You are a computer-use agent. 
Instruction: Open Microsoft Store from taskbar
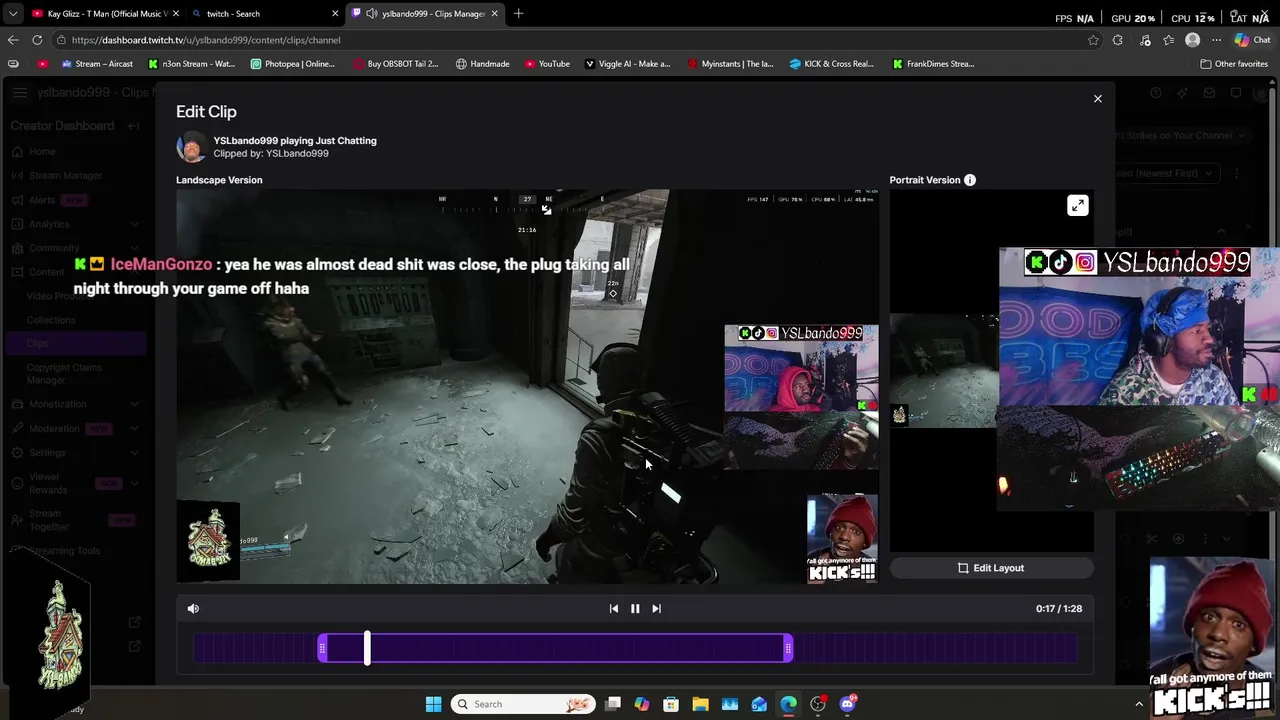point(671,704)
